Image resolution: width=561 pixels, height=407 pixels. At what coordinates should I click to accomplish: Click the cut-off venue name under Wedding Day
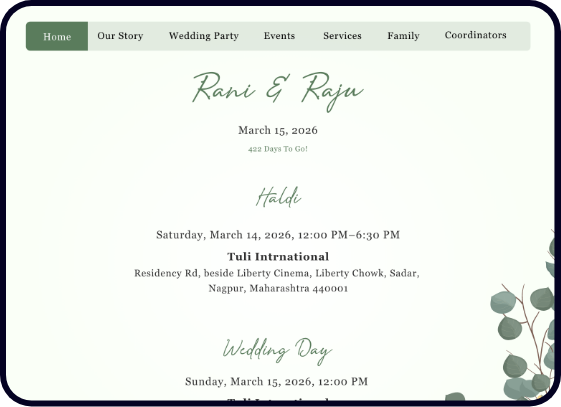(x=278, y=400)
